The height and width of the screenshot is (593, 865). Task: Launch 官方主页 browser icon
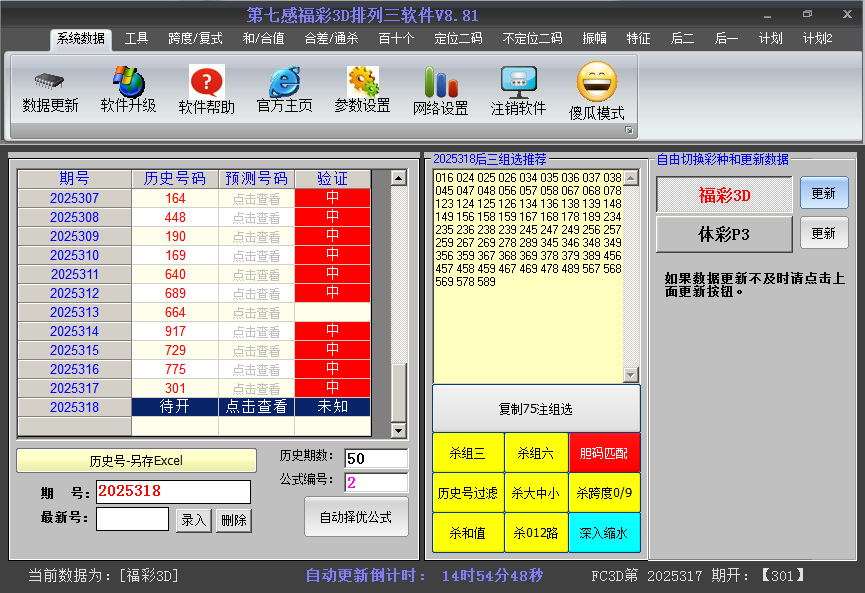point(284,82)
